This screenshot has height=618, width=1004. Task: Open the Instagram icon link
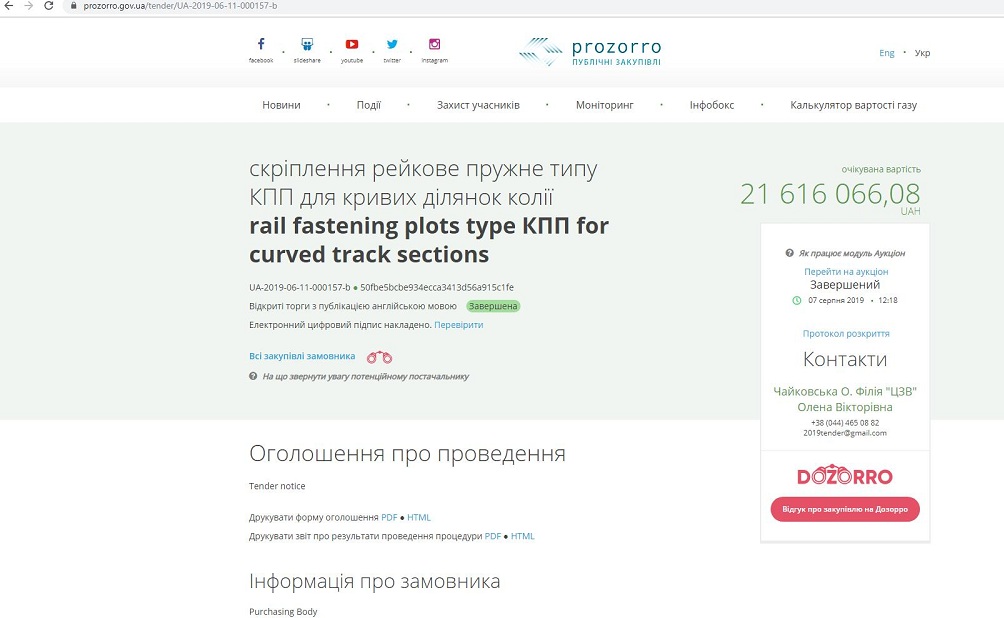tap(434, 45)
